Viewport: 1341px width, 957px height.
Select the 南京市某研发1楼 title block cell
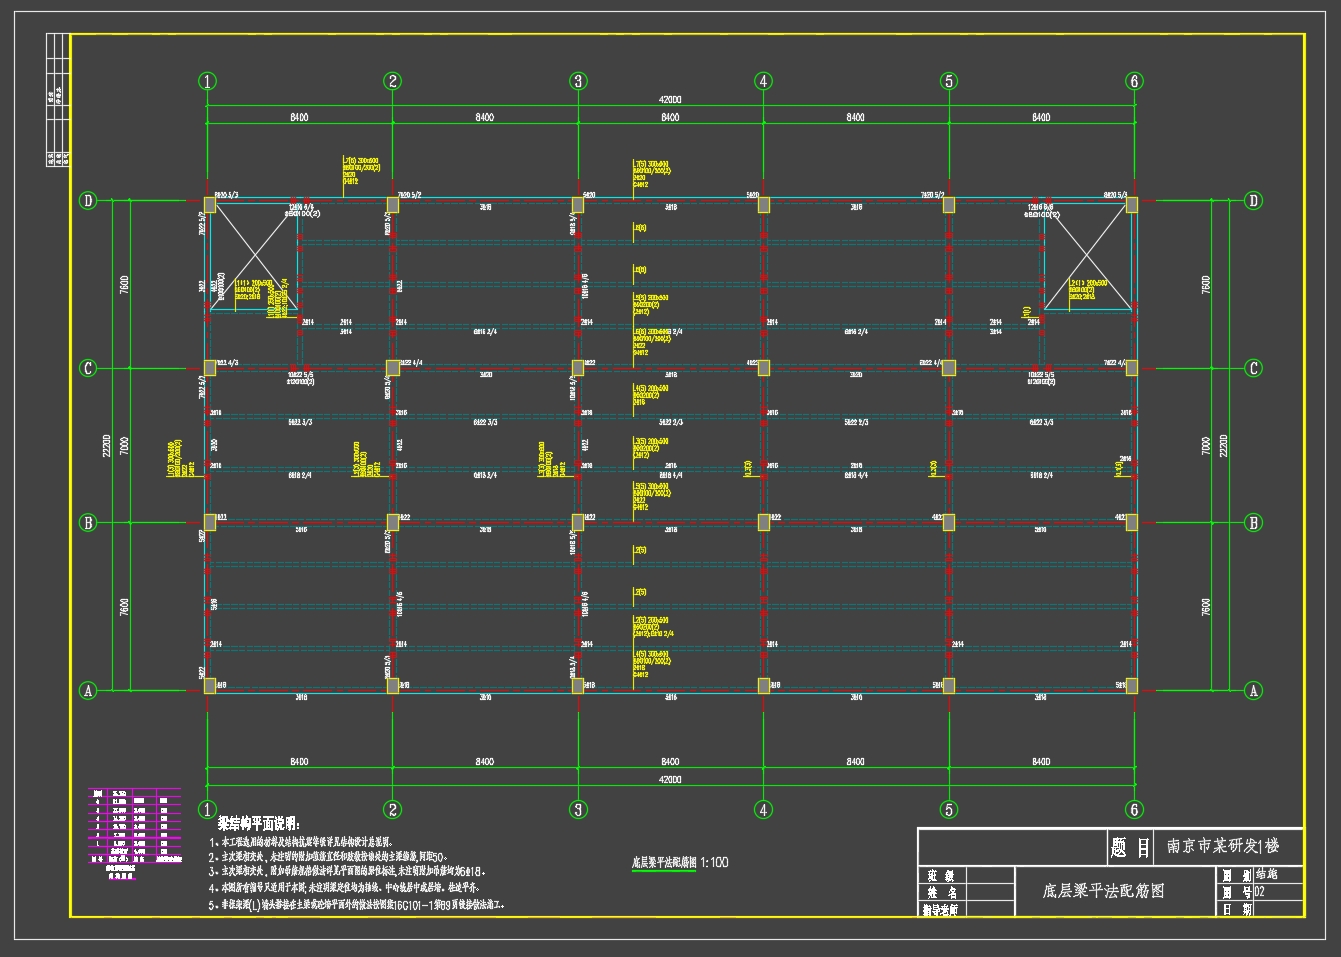[x=1229, y=846]
